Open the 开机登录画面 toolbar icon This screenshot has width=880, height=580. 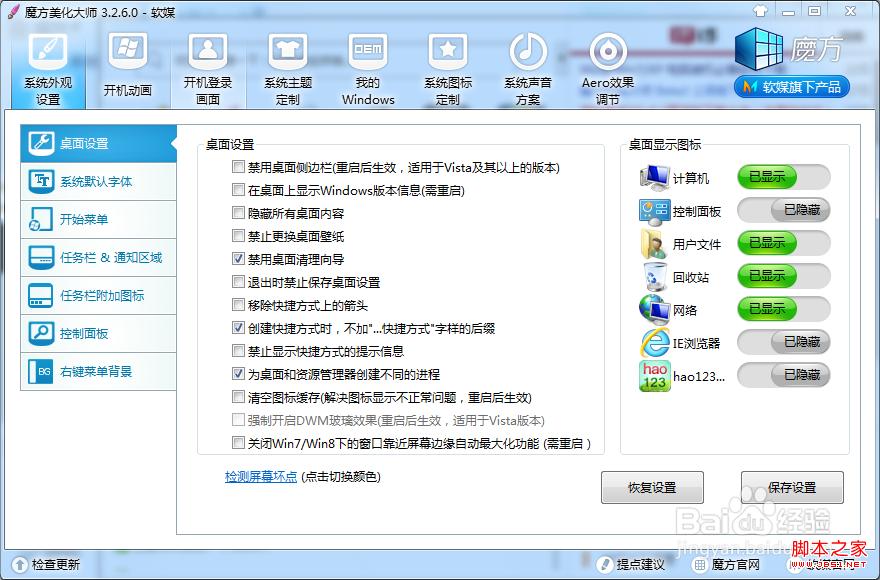208,52
